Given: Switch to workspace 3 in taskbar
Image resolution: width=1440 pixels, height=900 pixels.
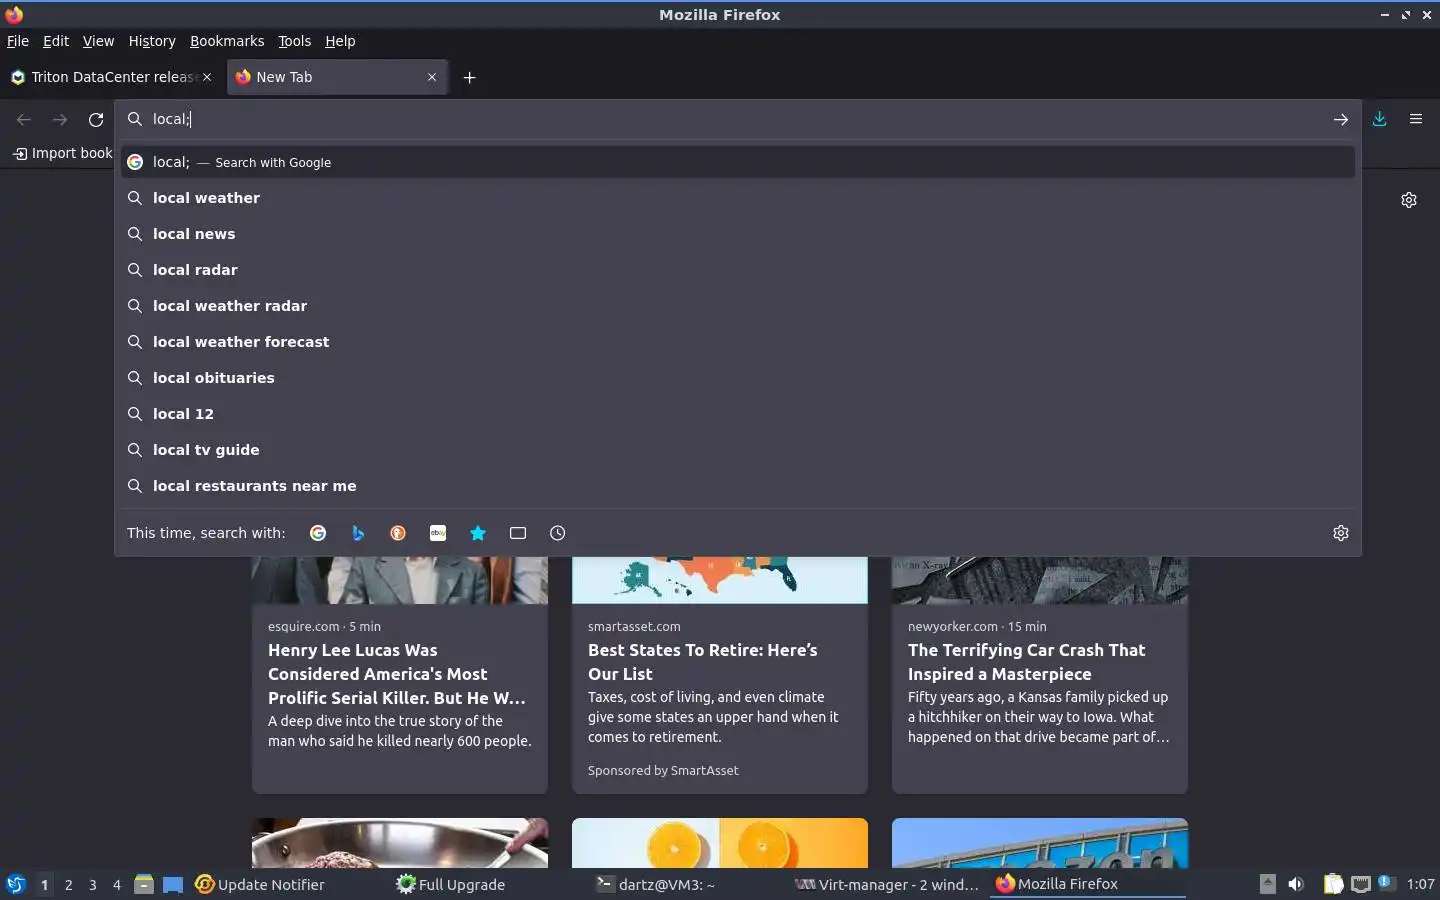Looking at the screenshot, I should [93, 885].
